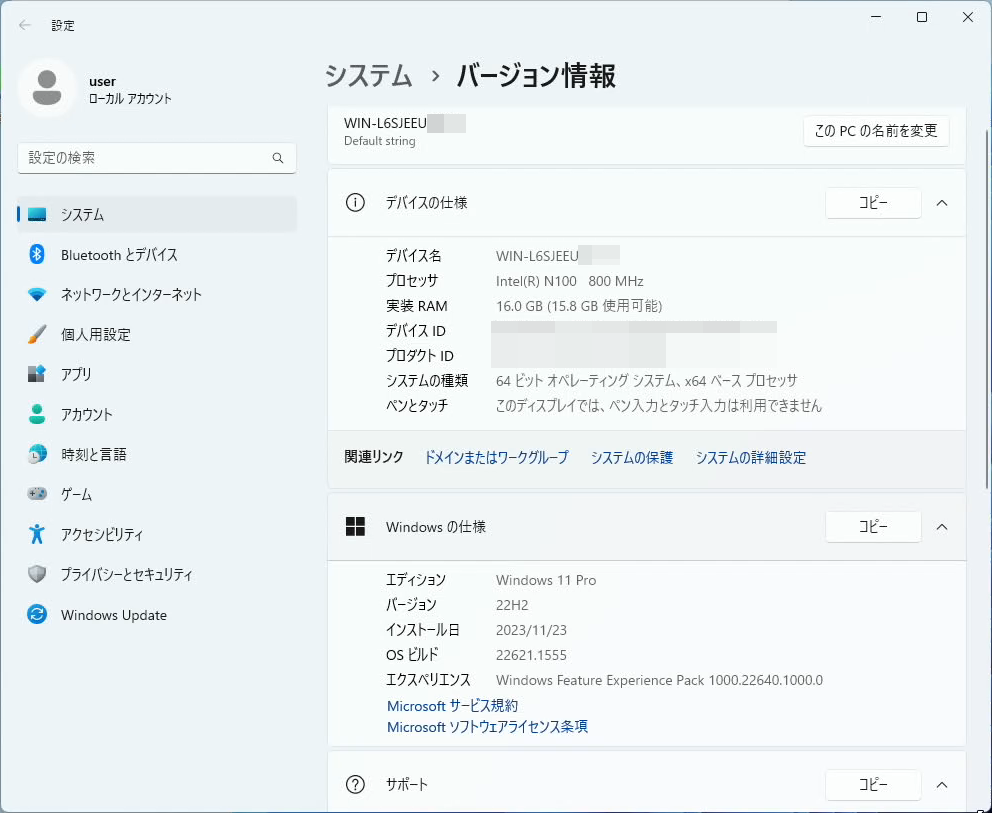Click the ゲーム controller icon

(x=37, y=493)
